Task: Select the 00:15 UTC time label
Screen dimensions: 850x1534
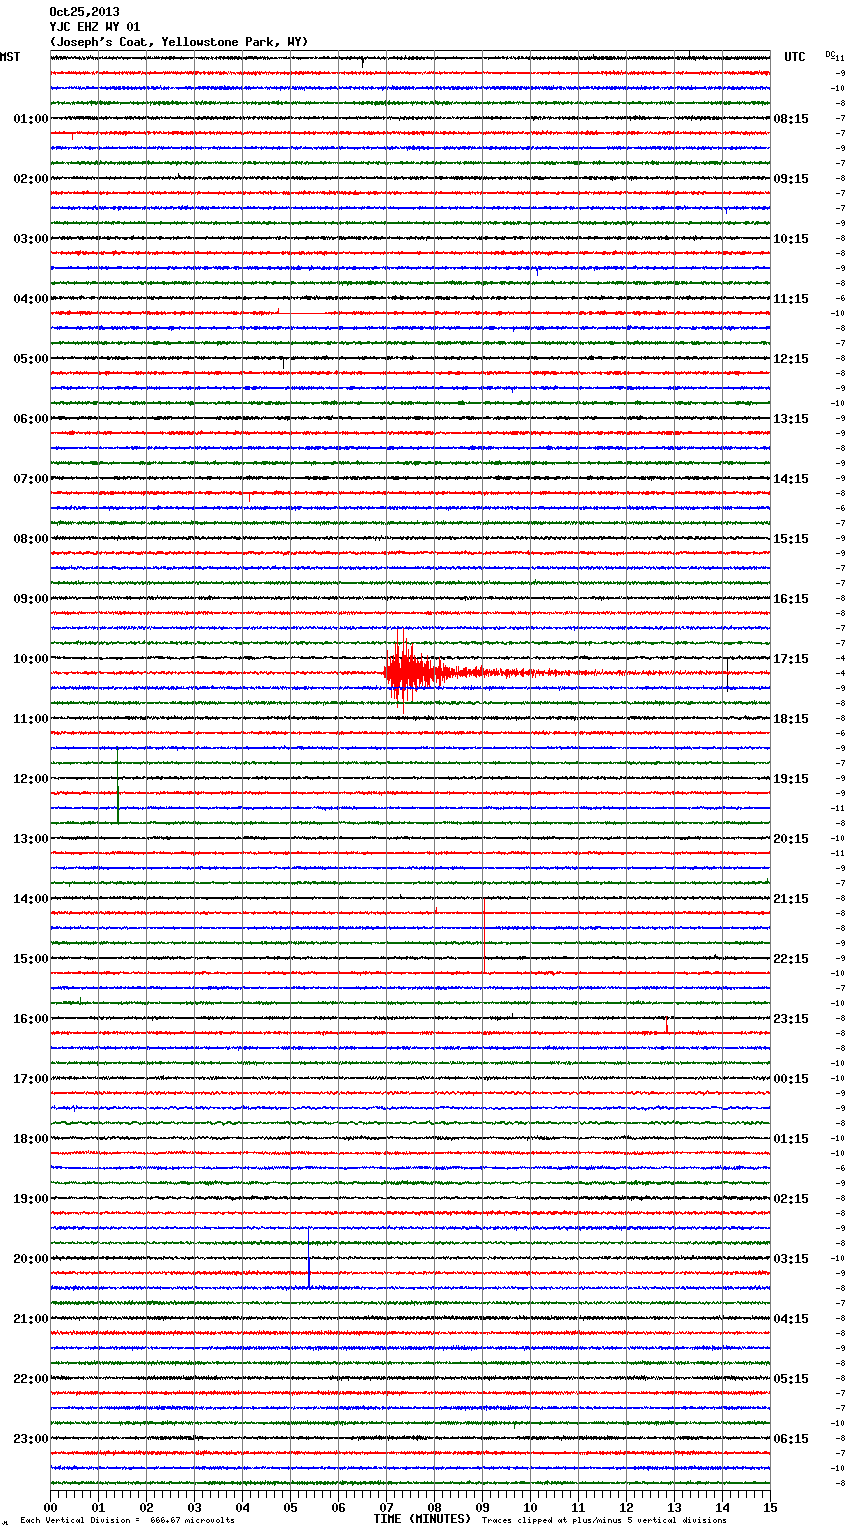Action: 791,1079
